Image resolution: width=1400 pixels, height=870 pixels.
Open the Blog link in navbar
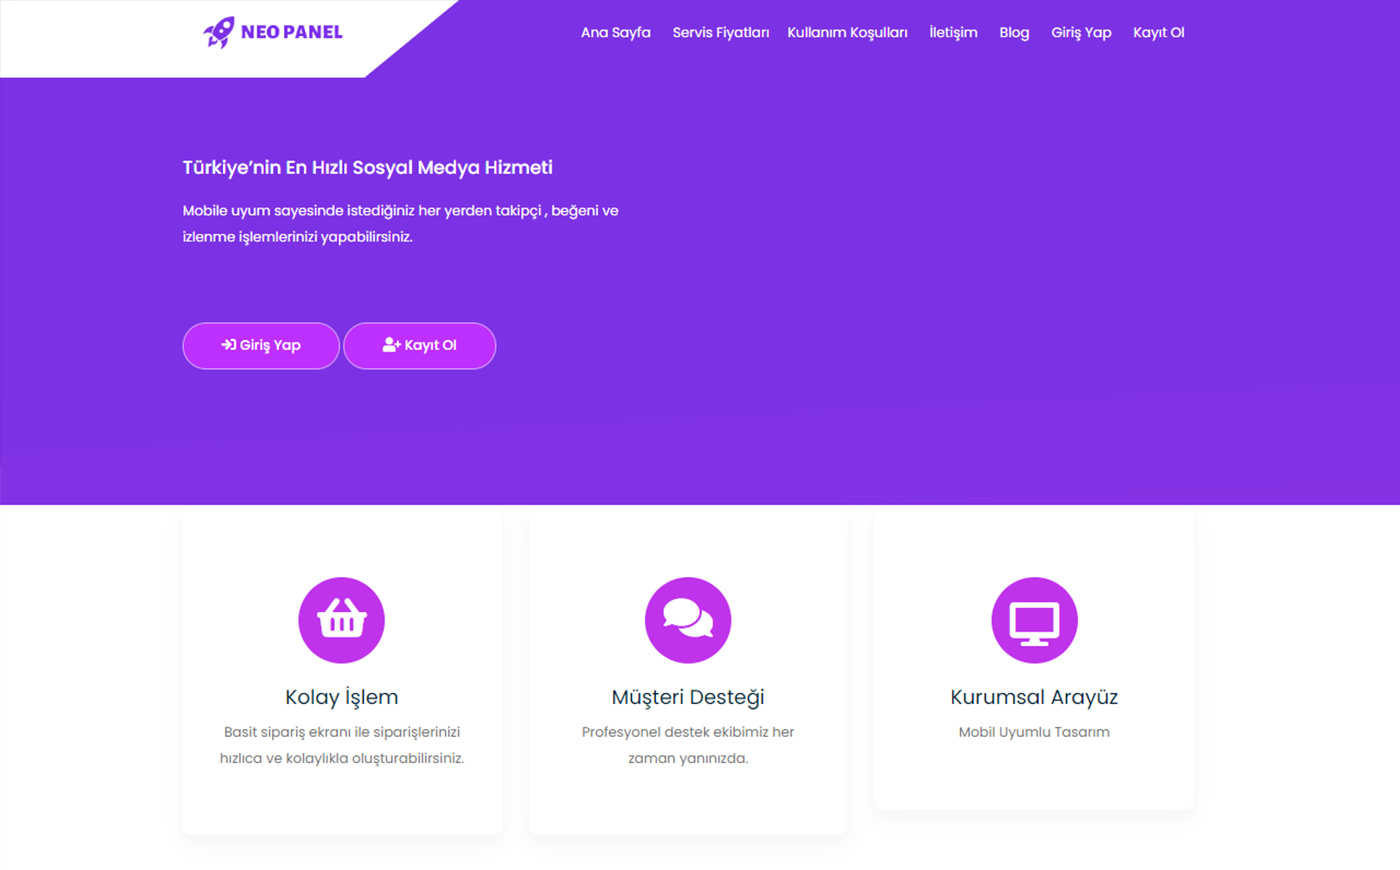[1014, 32]
